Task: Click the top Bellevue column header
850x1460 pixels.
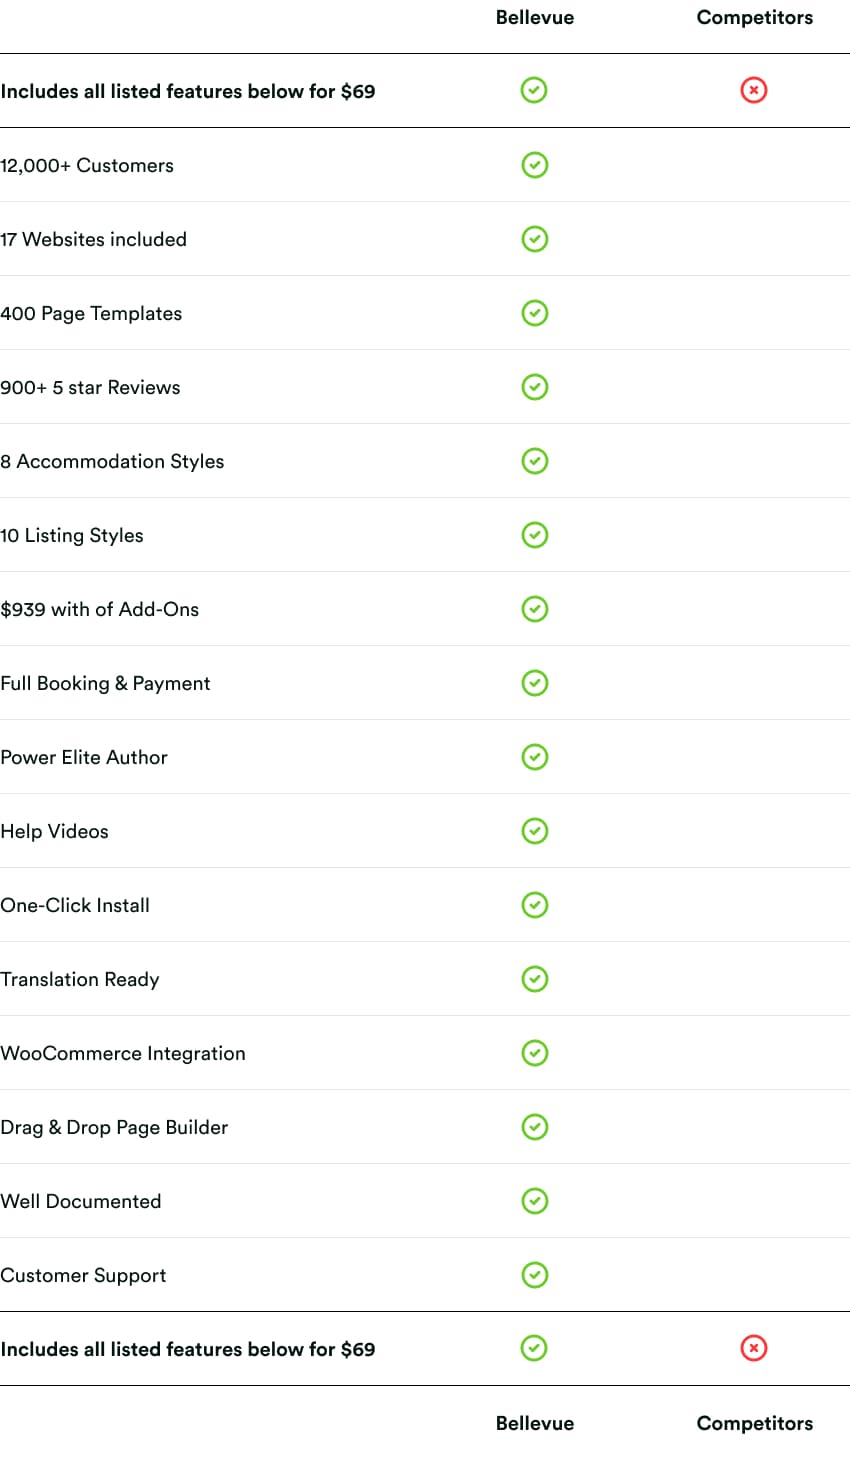Action: point(535,17)
